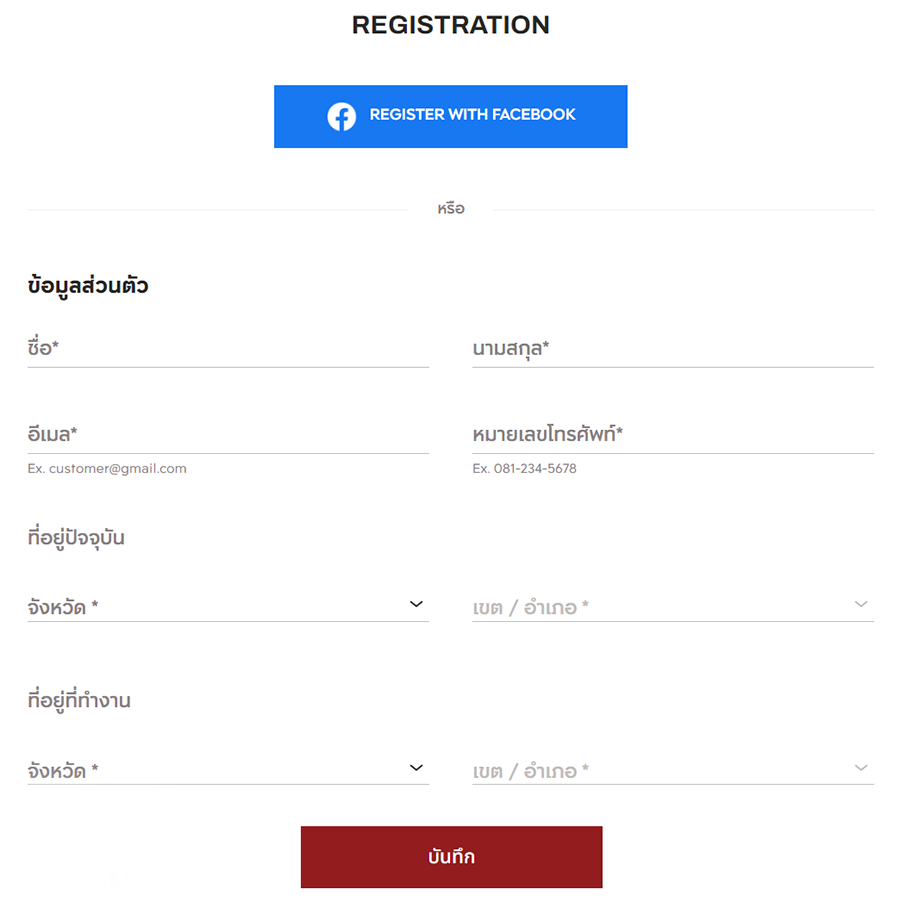This screenshot has height=900, width=900.
Task: Click the Facebook logo icon
Action: pos(341,116)
